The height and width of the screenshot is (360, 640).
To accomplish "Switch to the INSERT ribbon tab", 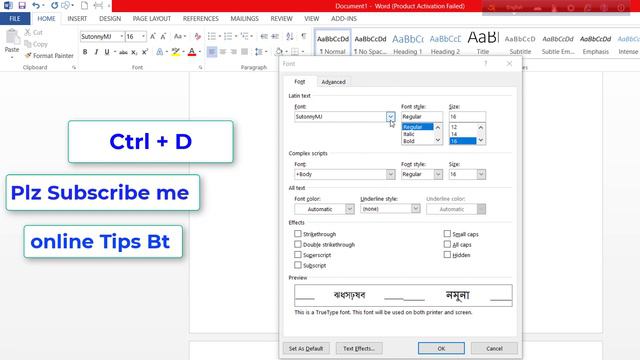I will 77,18.
